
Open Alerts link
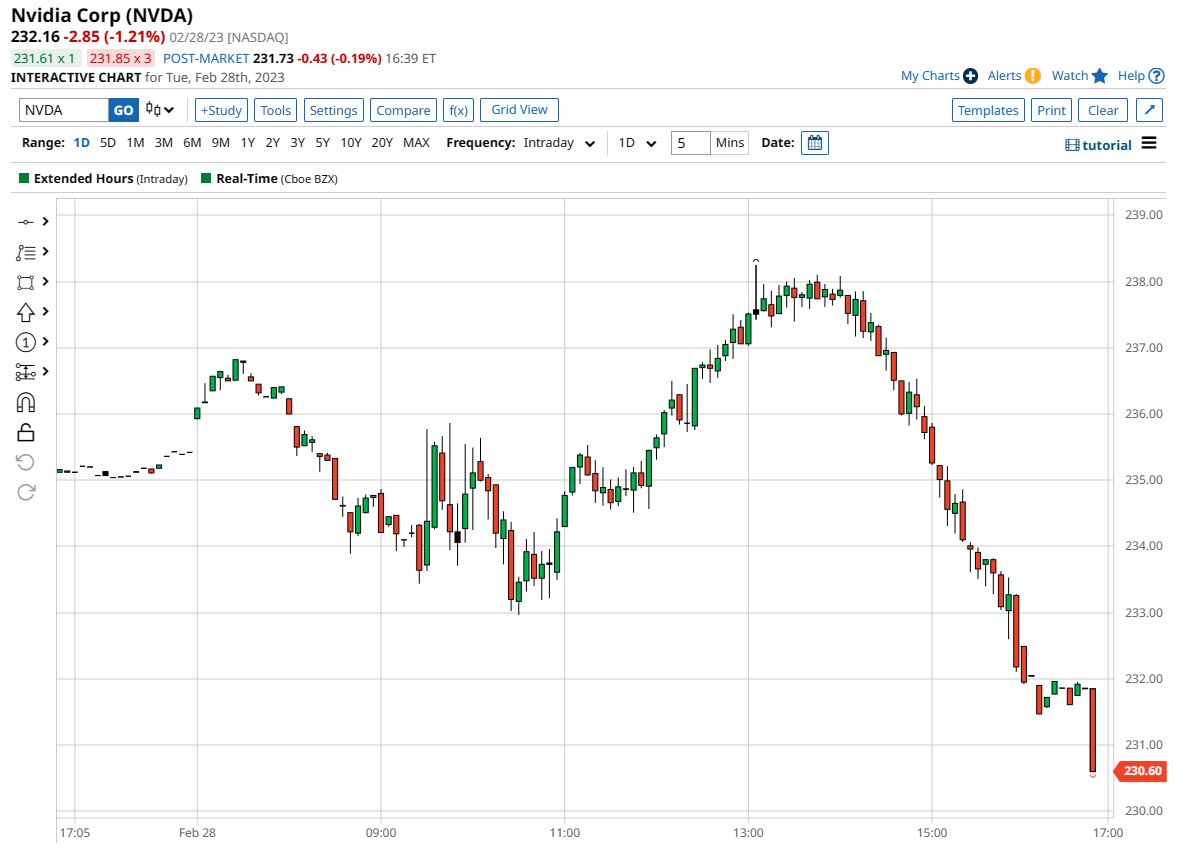pyautogui.click(x=1004, y=76)
